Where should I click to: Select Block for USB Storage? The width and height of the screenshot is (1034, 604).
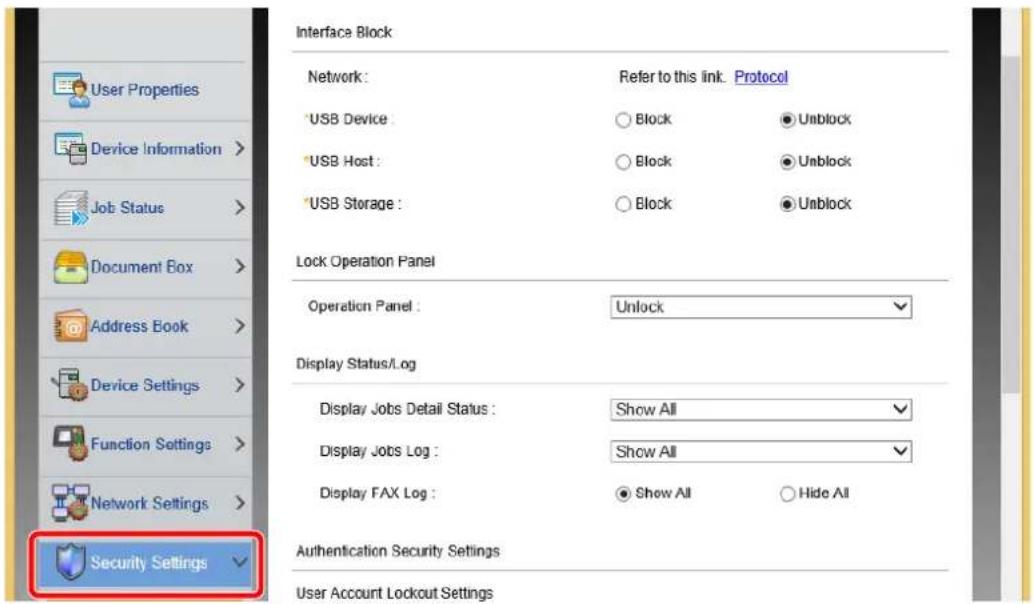623,204
